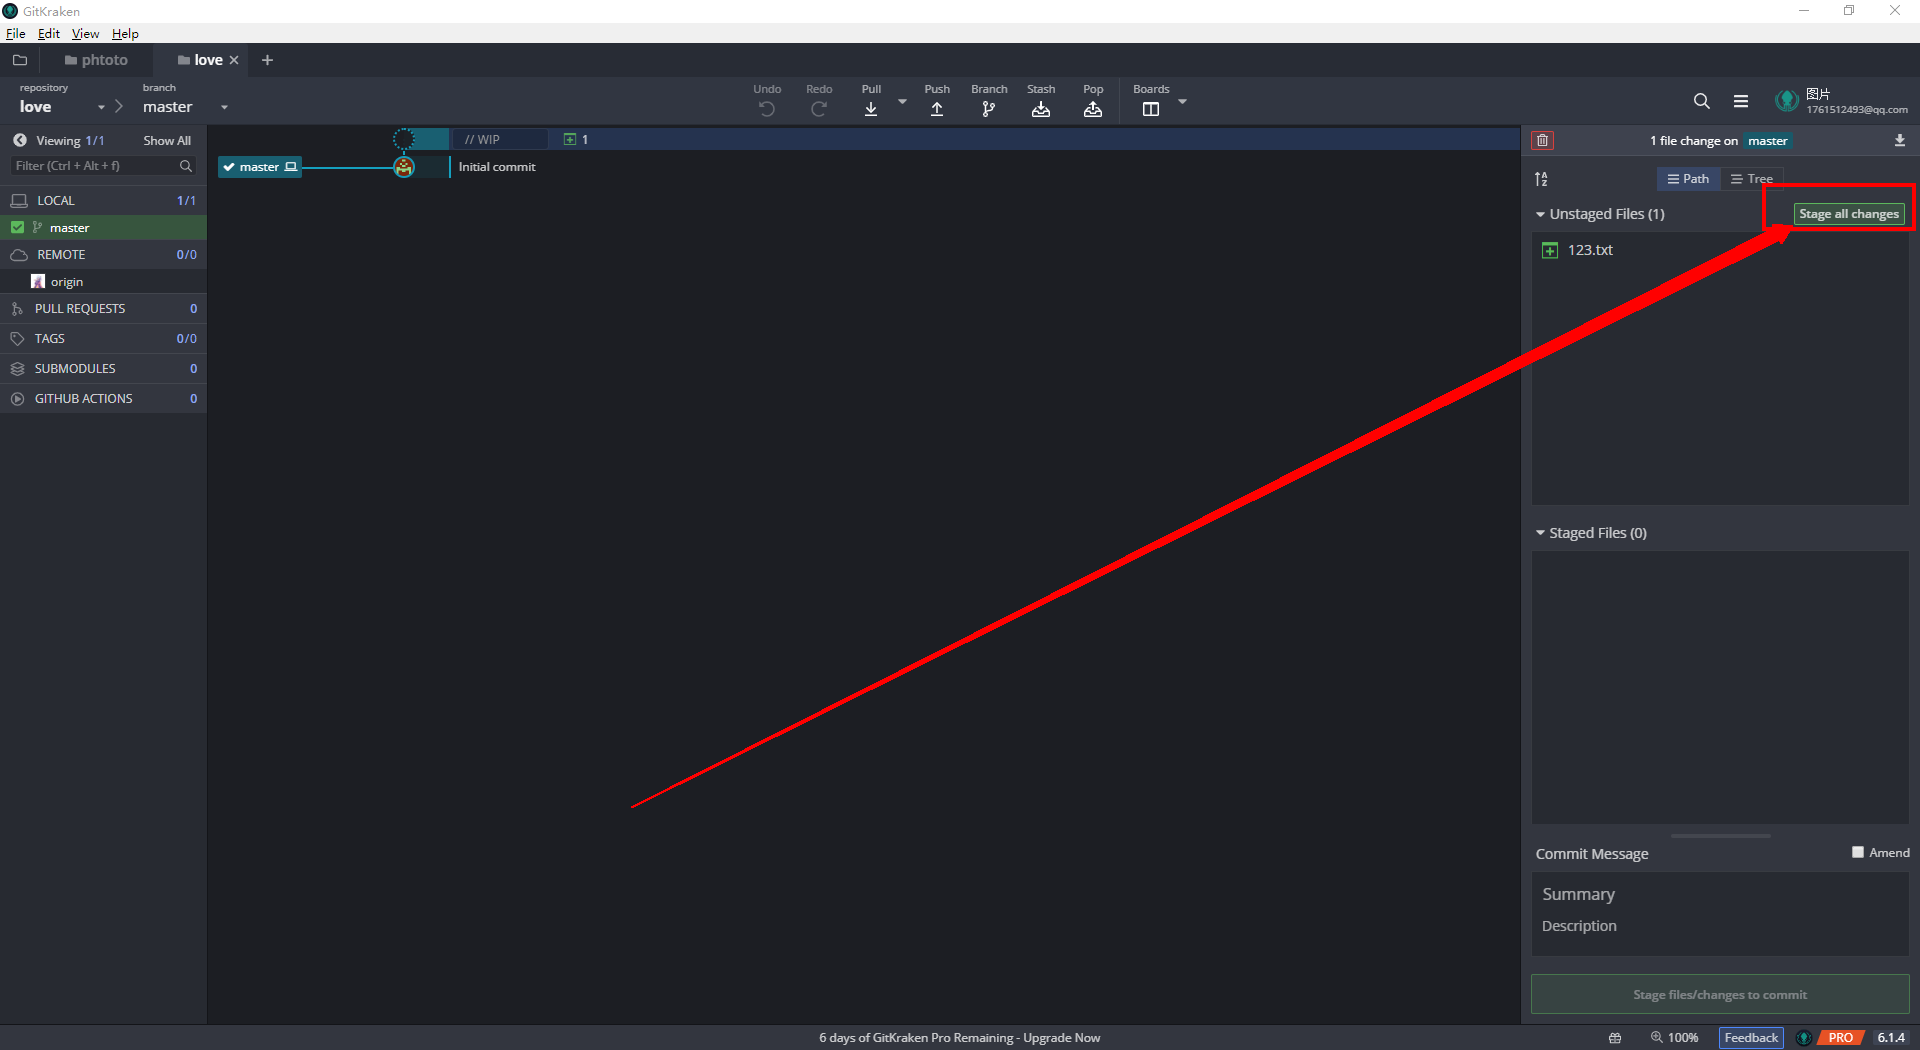The width and height of the screenshot is (1920, 1050).
Task: Open the Pull options dropdown arrow
Action: pyautogui.click(x=902, y=102)
